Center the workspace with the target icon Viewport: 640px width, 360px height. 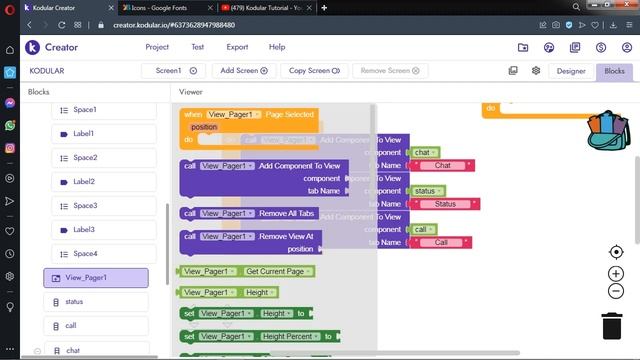616,252
